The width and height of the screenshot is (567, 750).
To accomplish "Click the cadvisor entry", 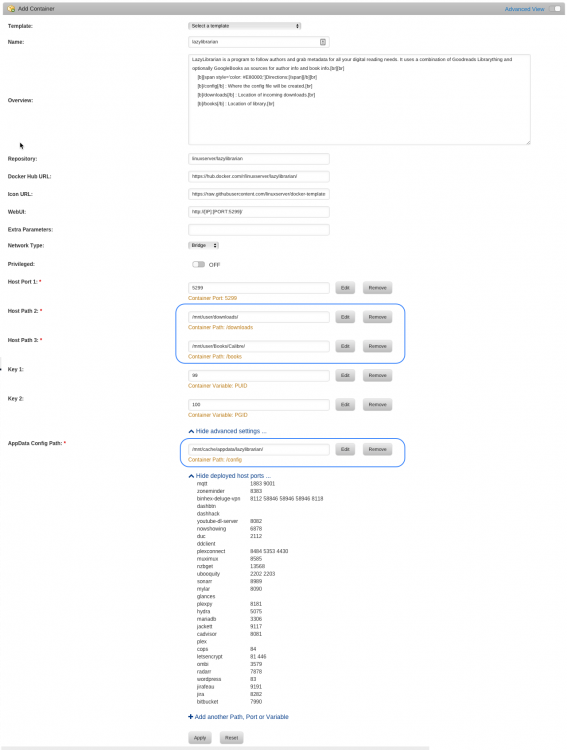I will pos(207,634).
